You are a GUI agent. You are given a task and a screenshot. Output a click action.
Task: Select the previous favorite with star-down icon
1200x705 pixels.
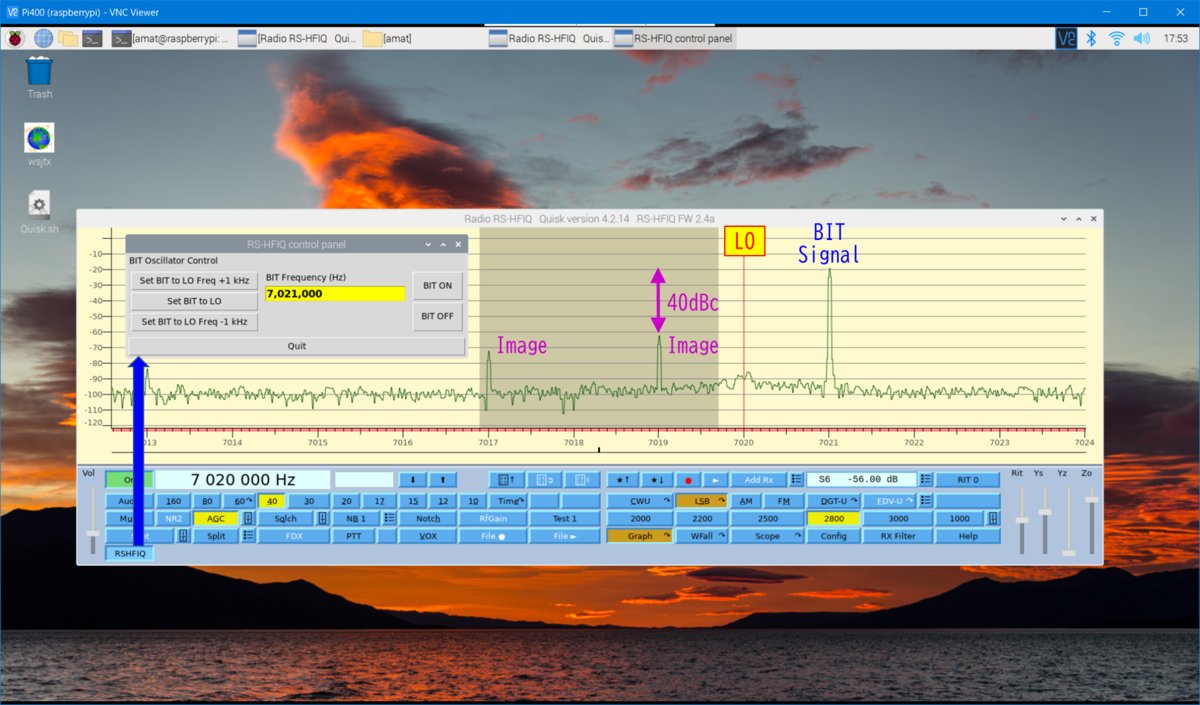(x=658, y=480)
